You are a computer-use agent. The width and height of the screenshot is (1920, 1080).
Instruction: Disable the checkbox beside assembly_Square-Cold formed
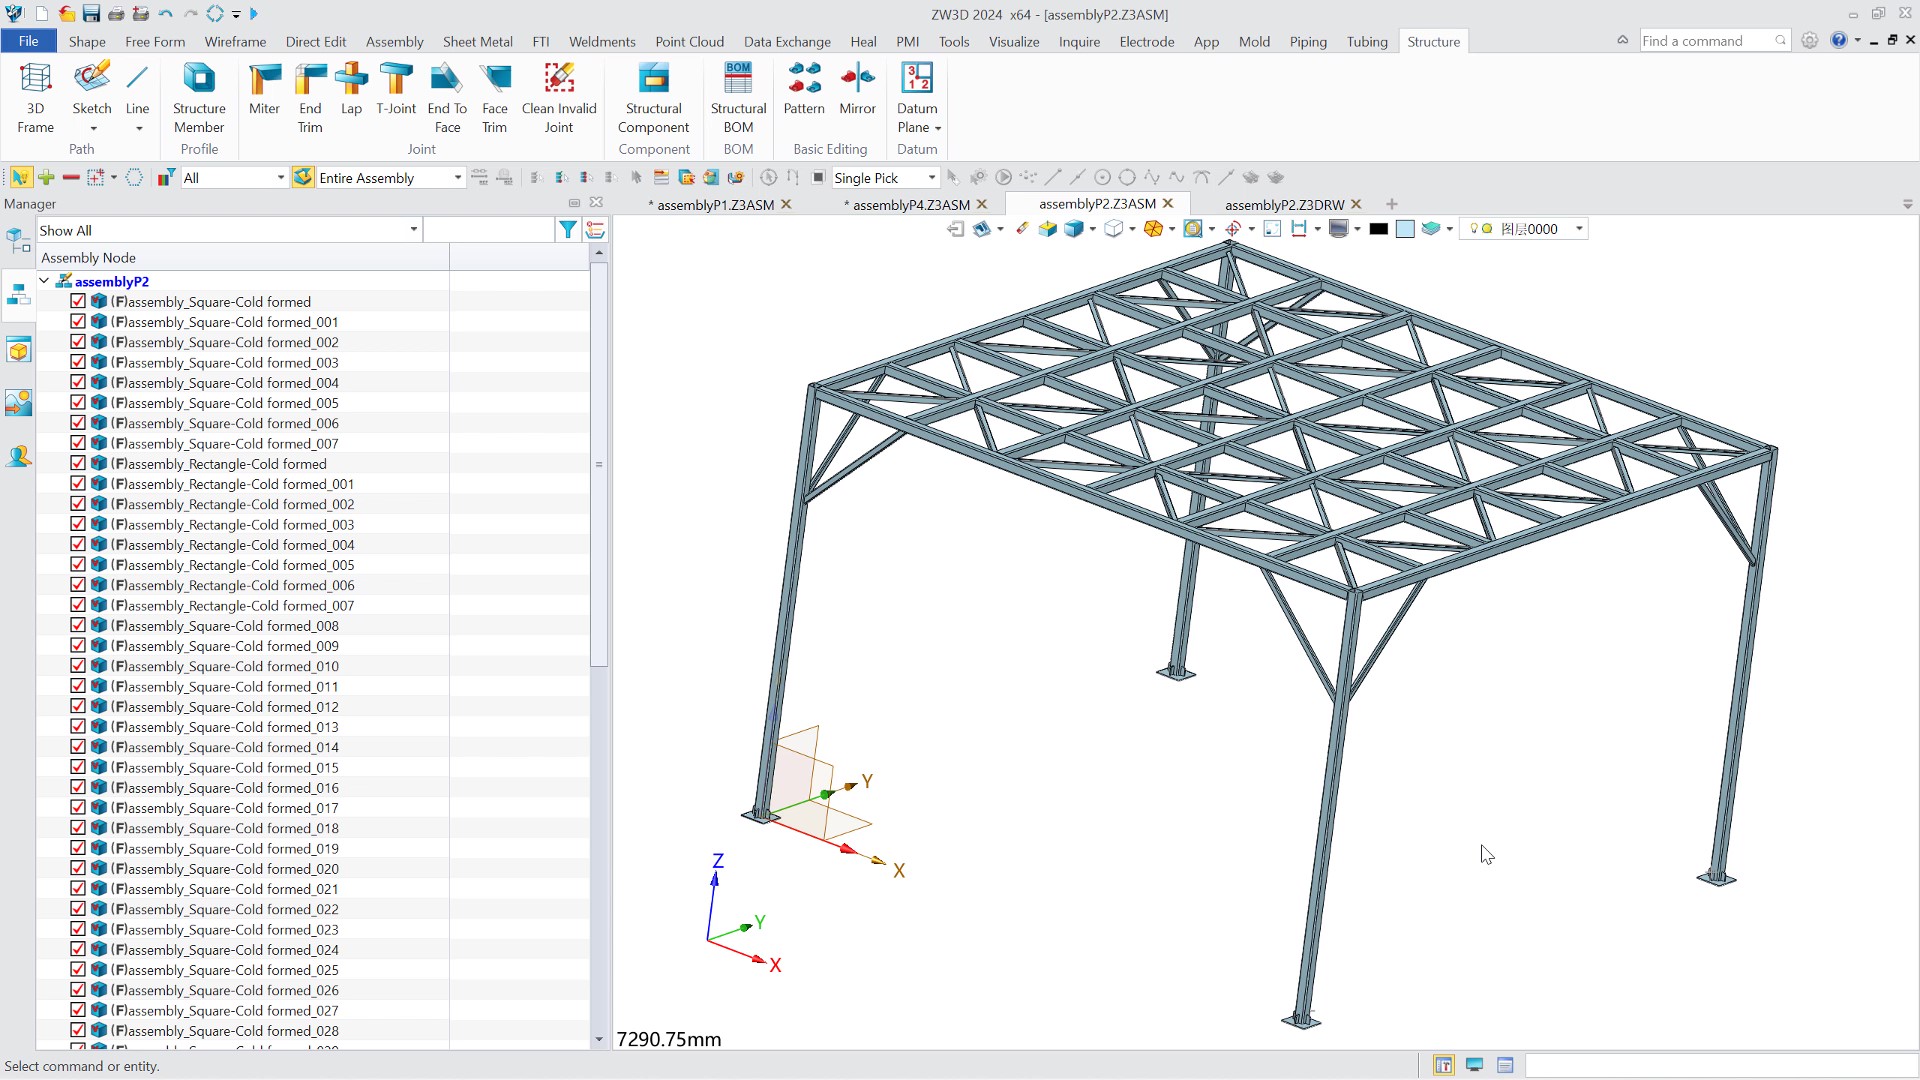tap(78, 300)
